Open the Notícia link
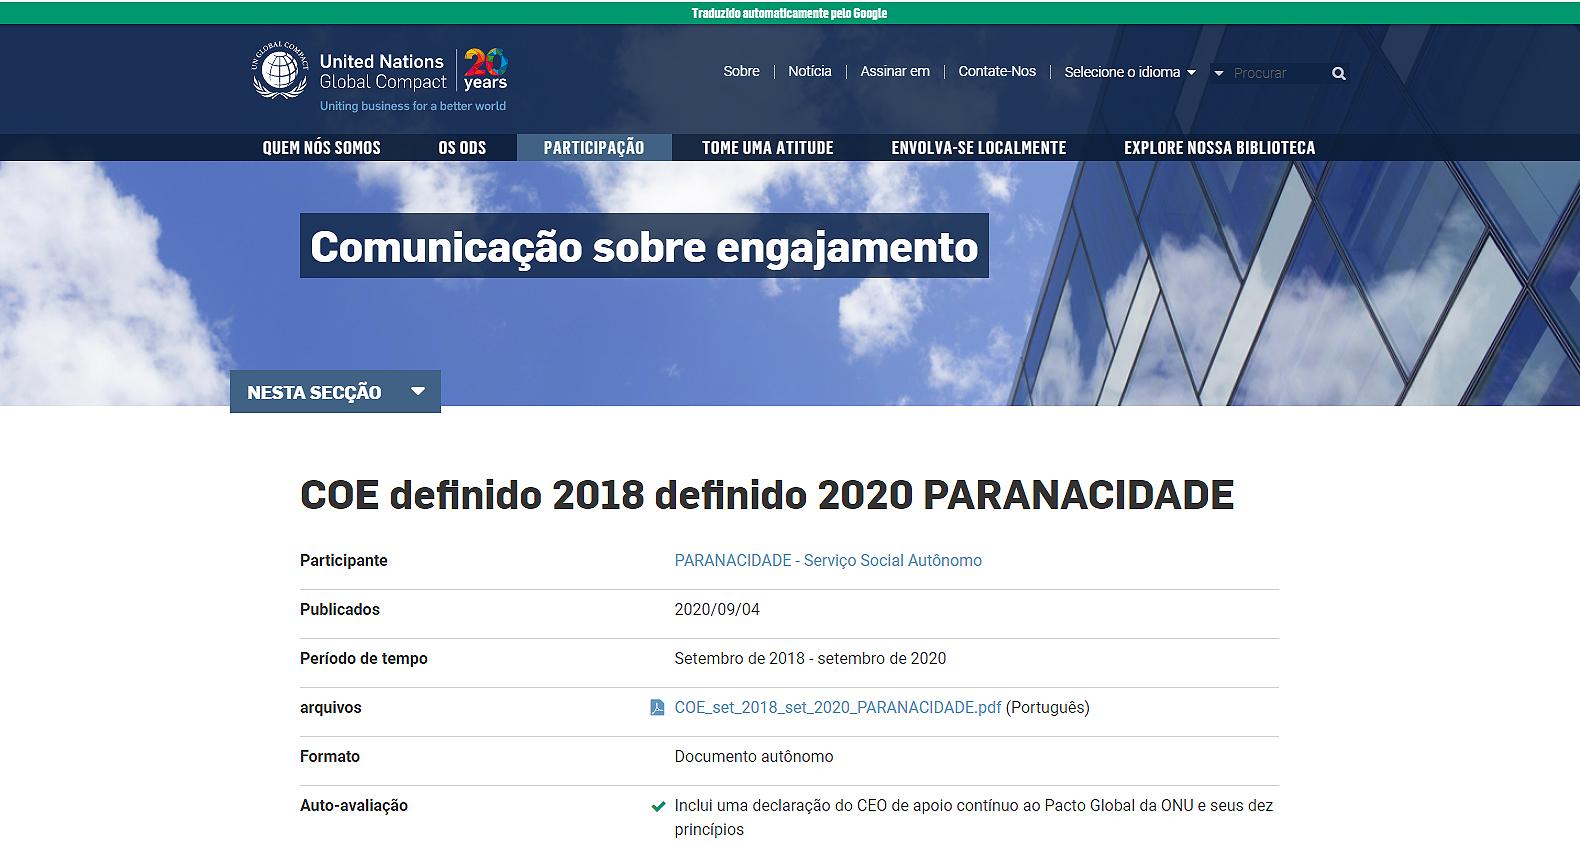Image resolution: width=1580 pixels, height=844 pixels. tap(809, 71)
